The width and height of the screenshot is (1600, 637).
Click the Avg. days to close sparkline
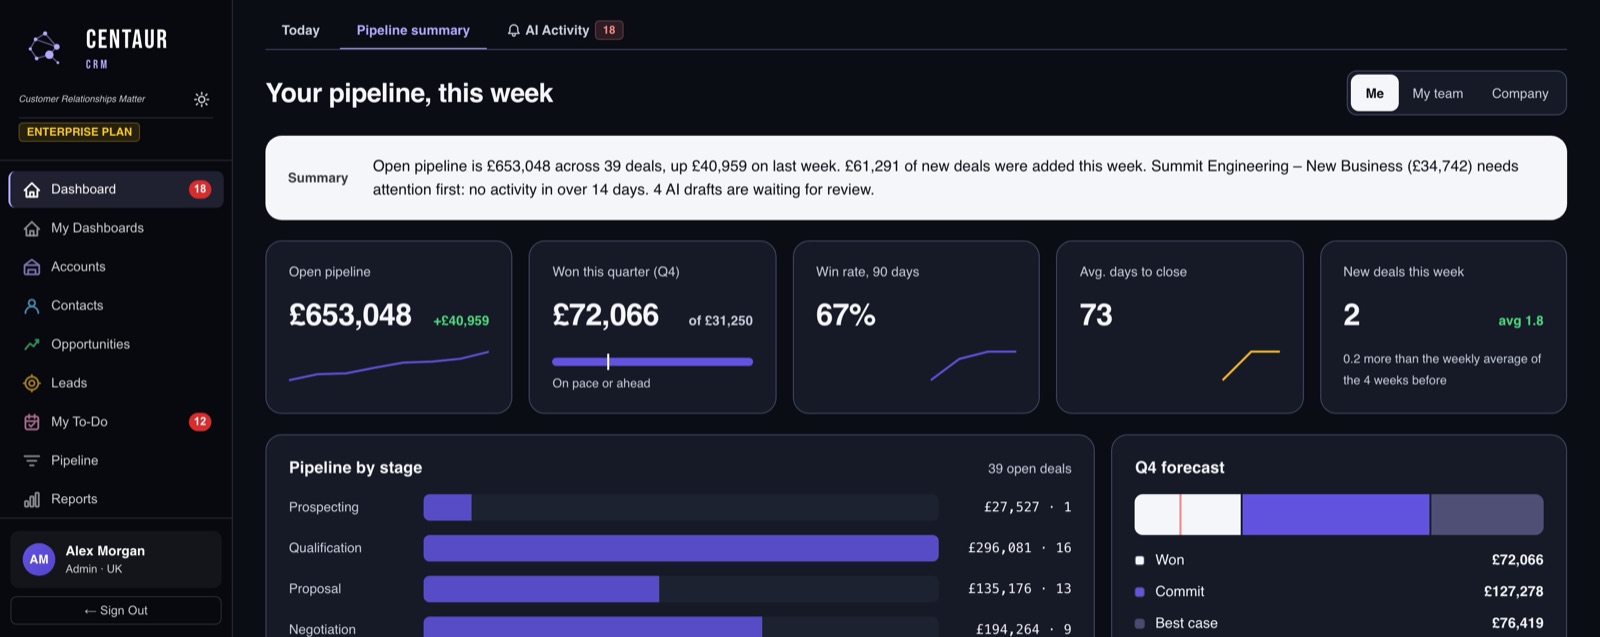click(x=1250, y=366)
